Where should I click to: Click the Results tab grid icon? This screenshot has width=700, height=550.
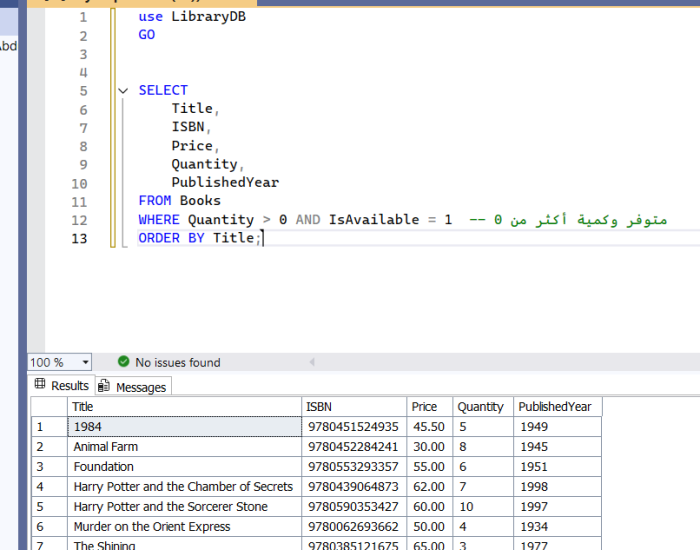coord(40,385)
